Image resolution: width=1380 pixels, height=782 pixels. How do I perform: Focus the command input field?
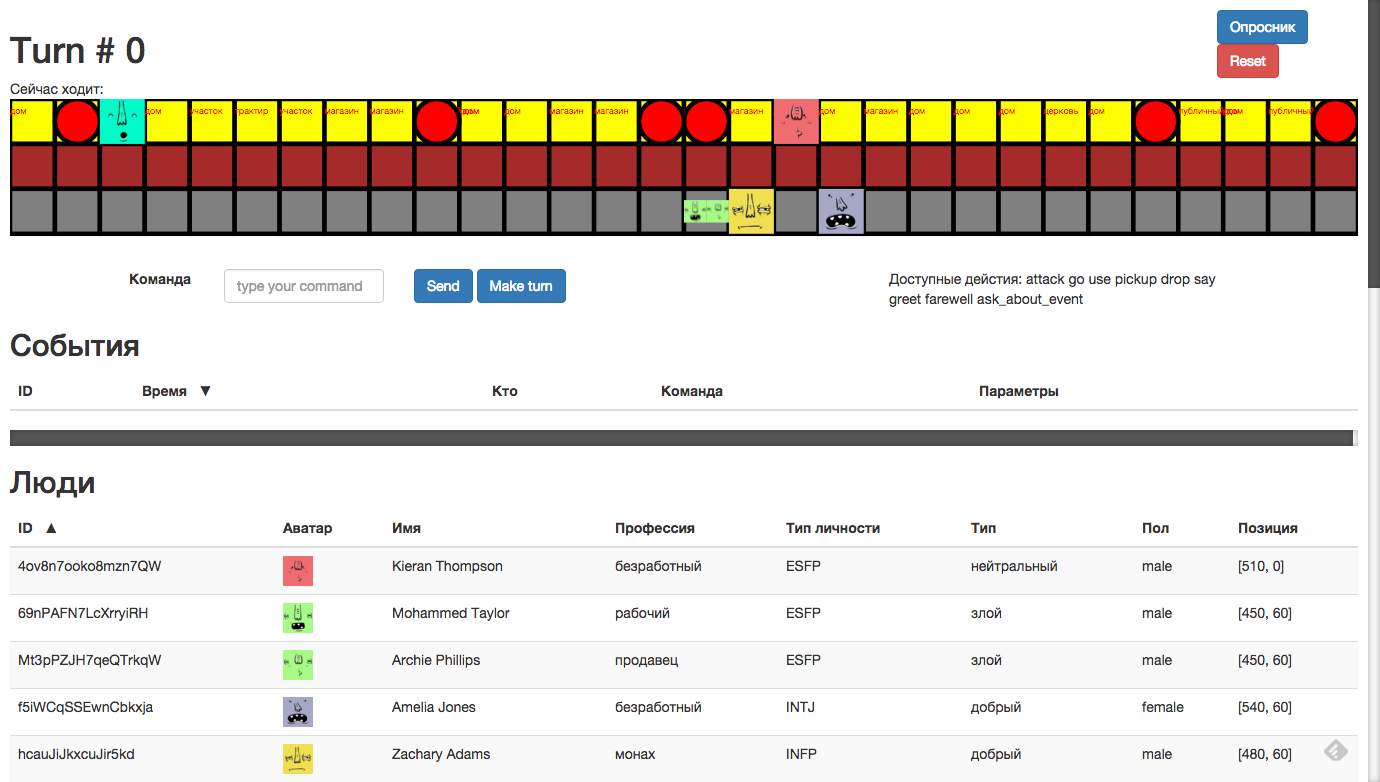coord(304,286)
